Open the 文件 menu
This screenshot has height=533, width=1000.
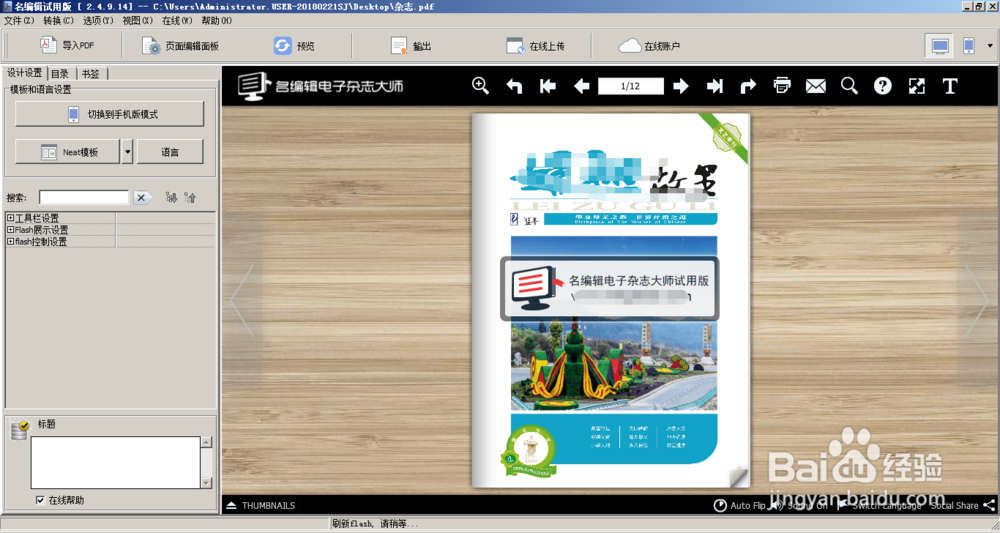(x=18, y=20)
